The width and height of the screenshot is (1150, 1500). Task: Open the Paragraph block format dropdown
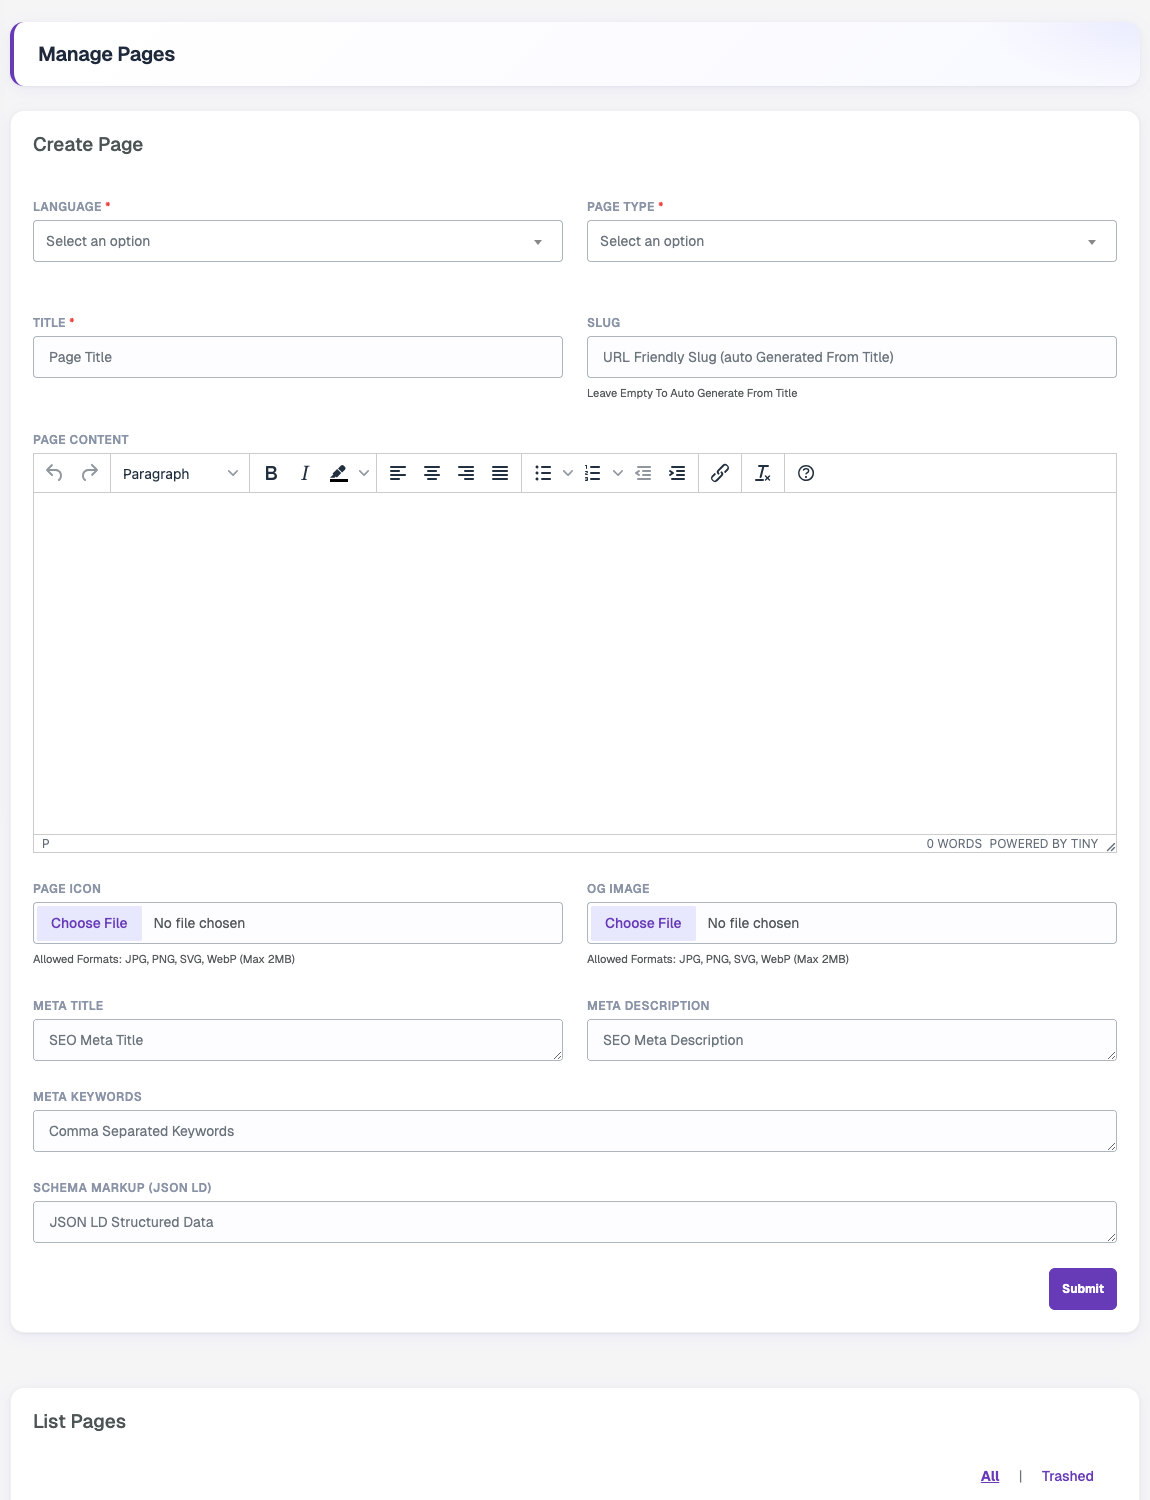click(180, 473)
